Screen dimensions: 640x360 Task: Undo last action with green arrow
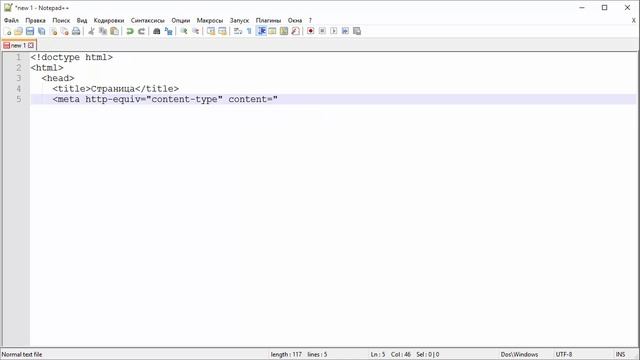(x=130, y=31)
